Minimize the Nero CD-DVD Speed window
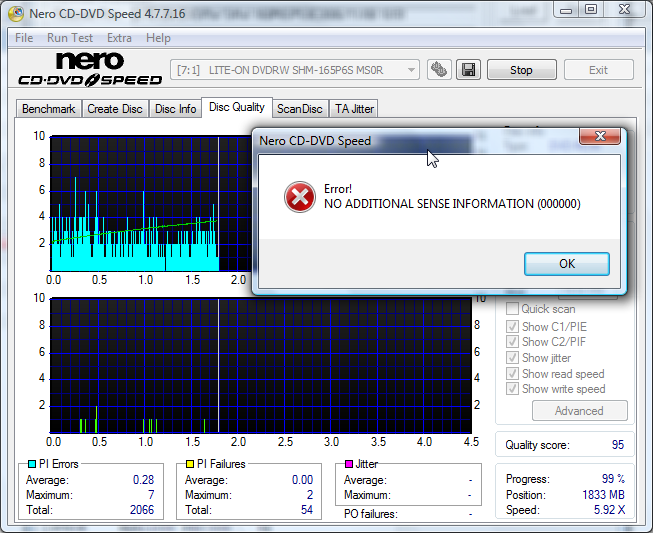 (x=566, y=10)
